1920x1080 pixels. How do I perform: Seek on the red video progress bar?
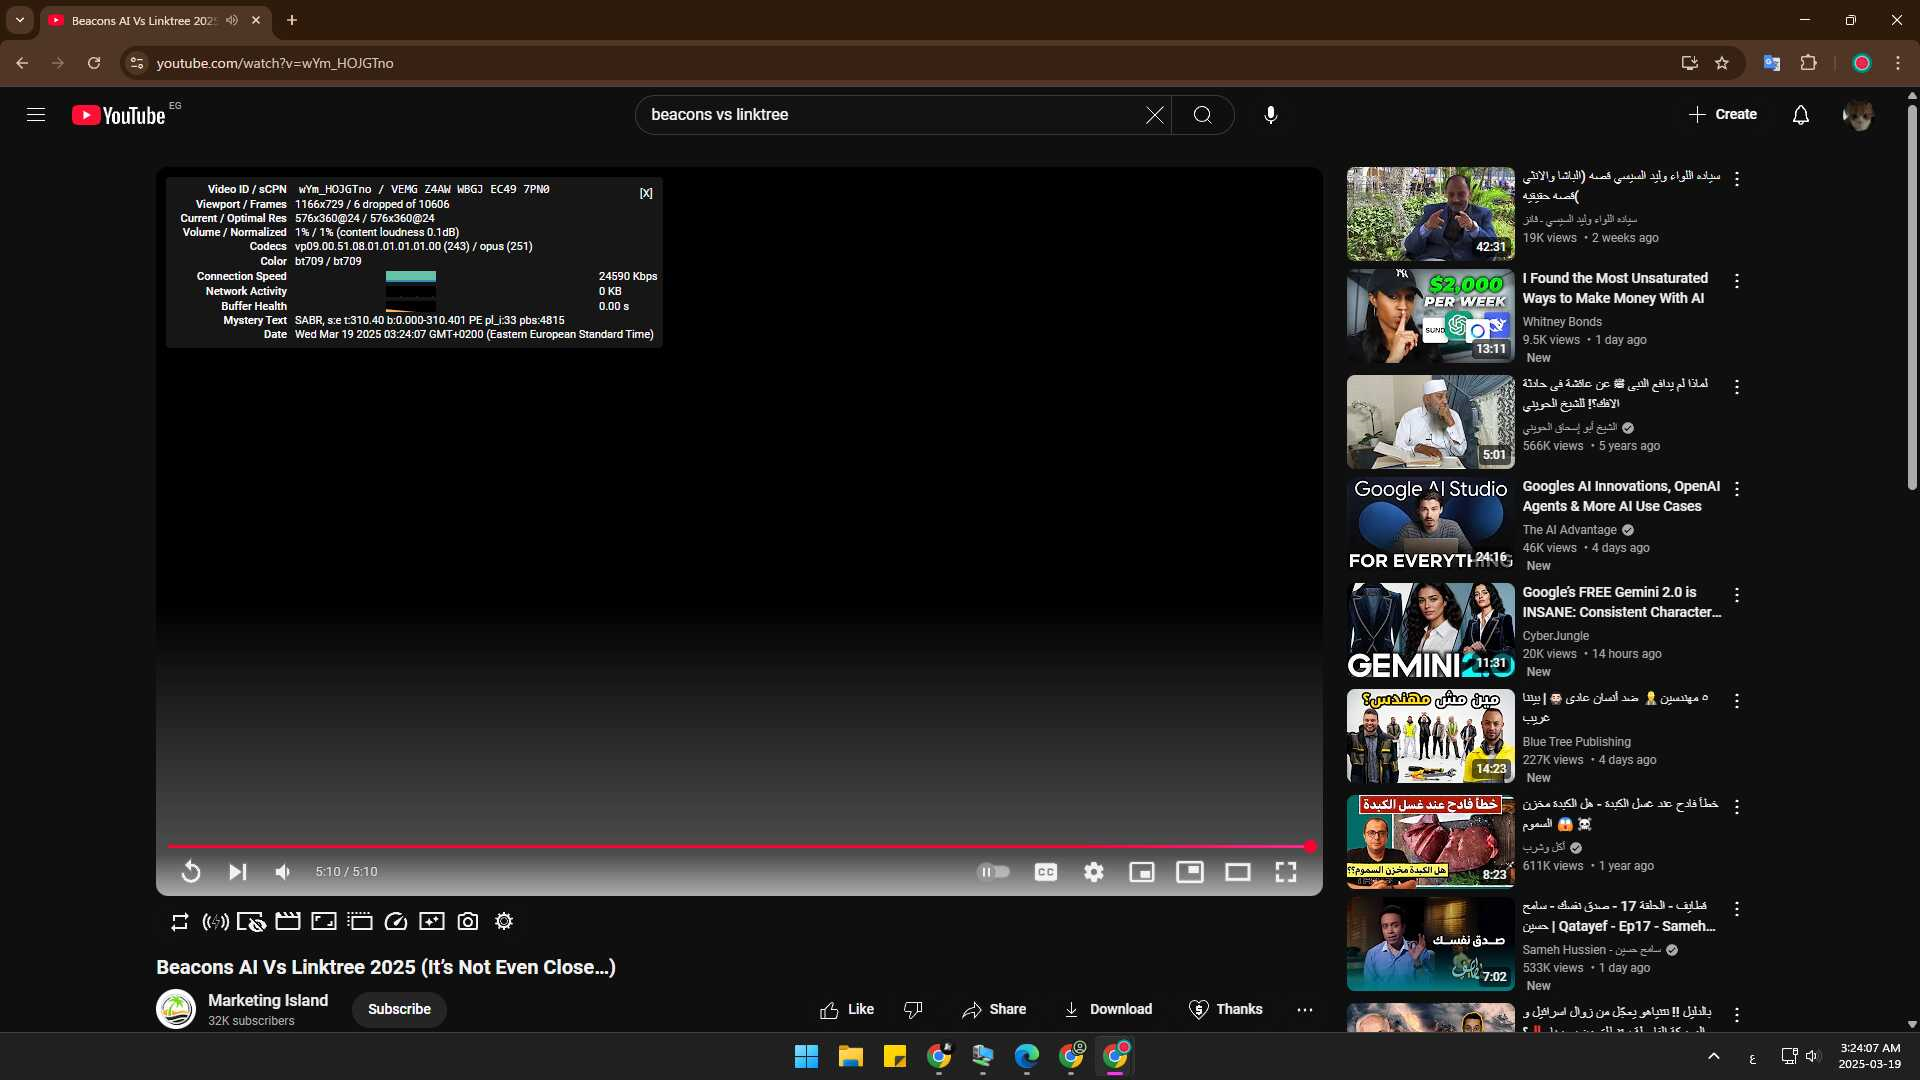coord(738,847)
